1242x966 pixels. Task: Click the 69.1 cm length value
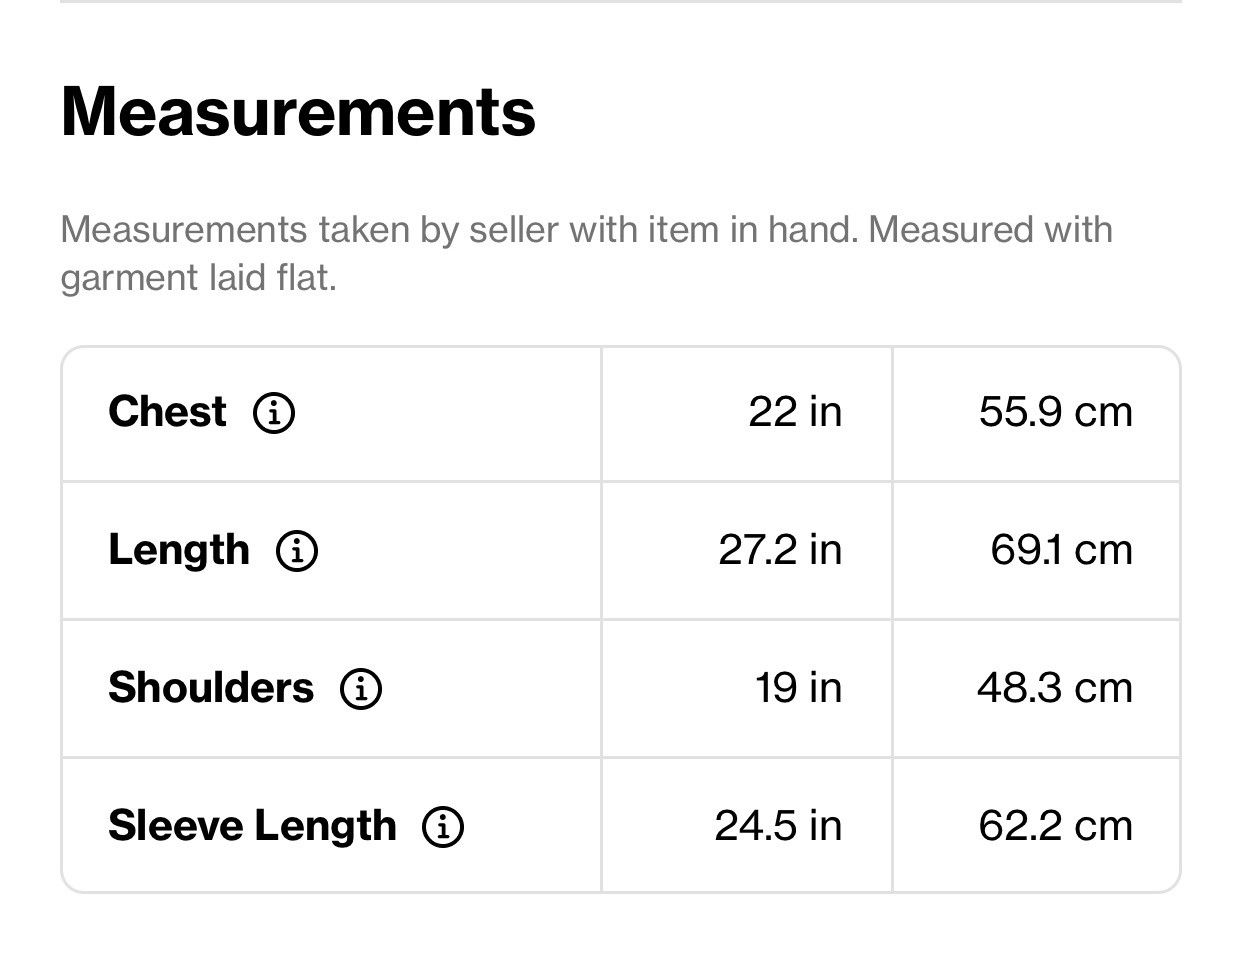pos(1062,549)
